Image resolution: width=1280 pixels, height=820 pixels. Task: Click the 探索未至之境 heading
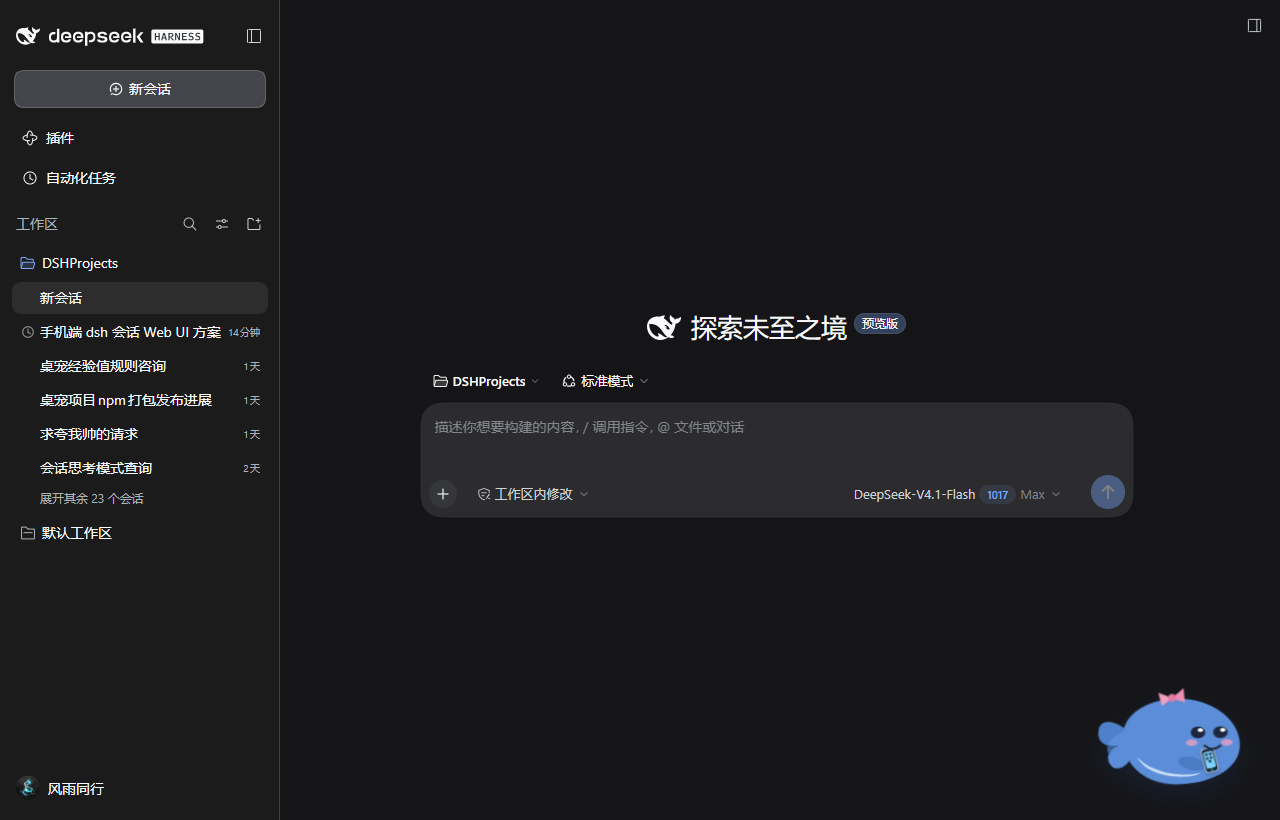click(x=768, y=327)
